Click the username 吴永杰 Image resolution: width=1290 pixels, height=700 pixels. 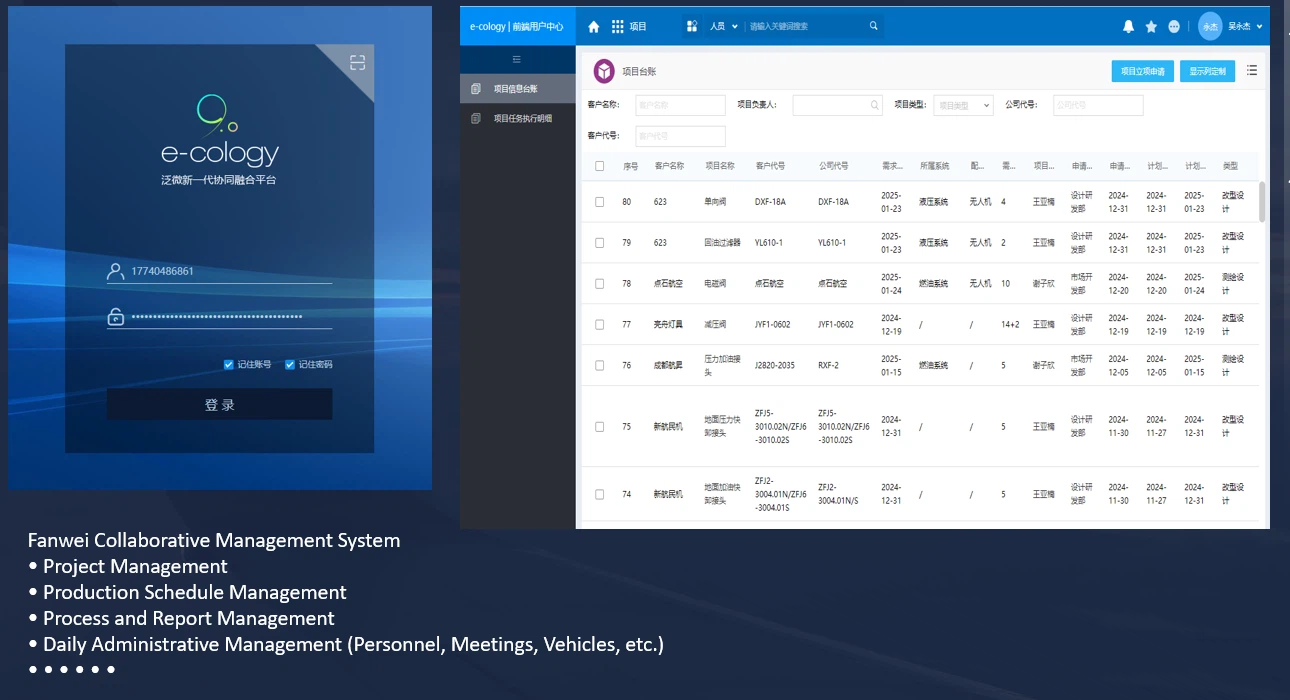(x=1238, y=26)
